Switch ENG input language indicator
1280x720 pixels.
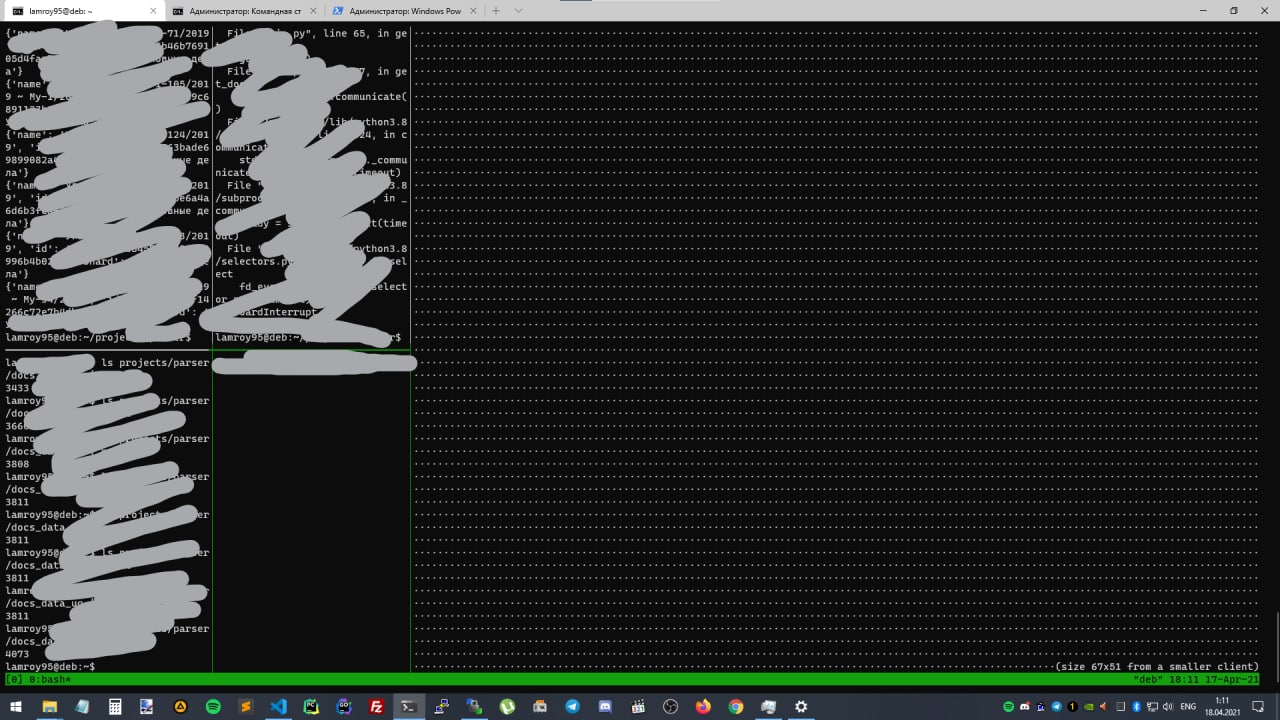click(x=1188, y=706)
